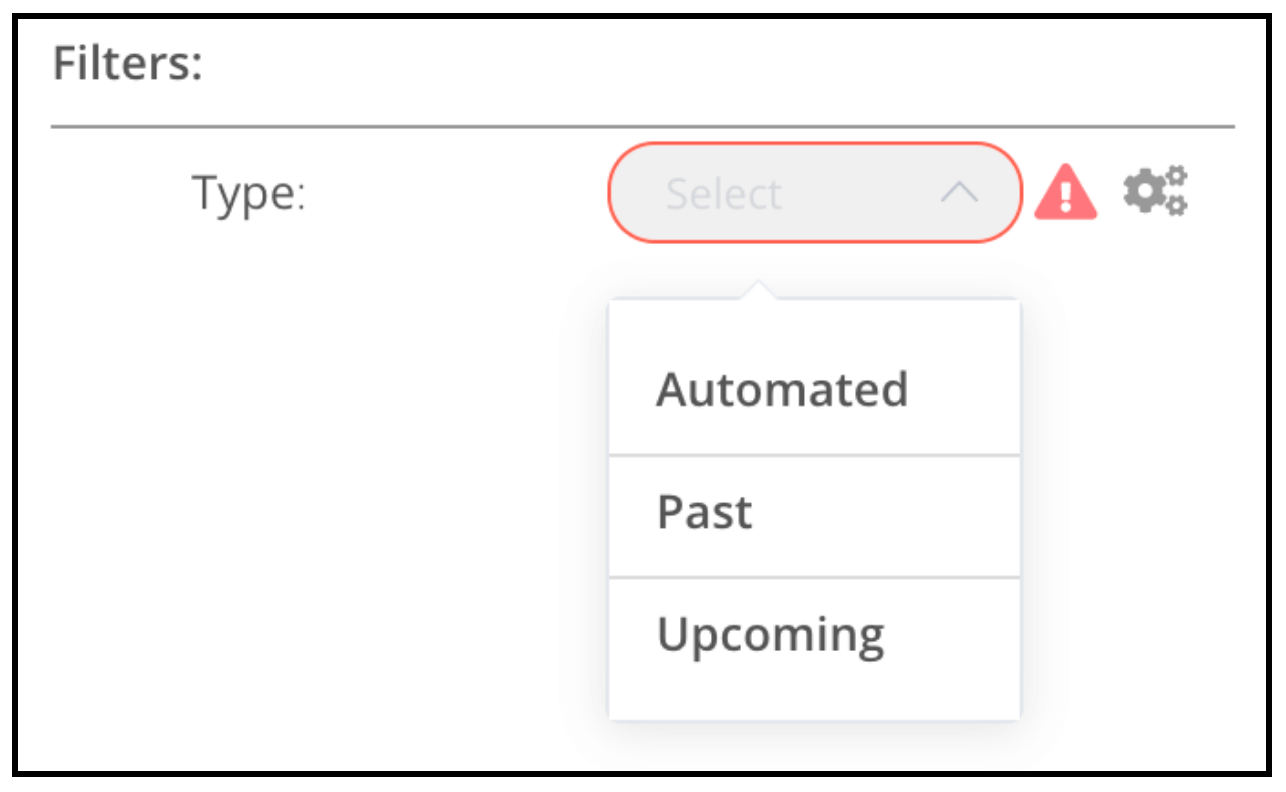Viewport: 1286px width, 792px height.
Task: Click the divider line under Filters
Action: (642, 127)
